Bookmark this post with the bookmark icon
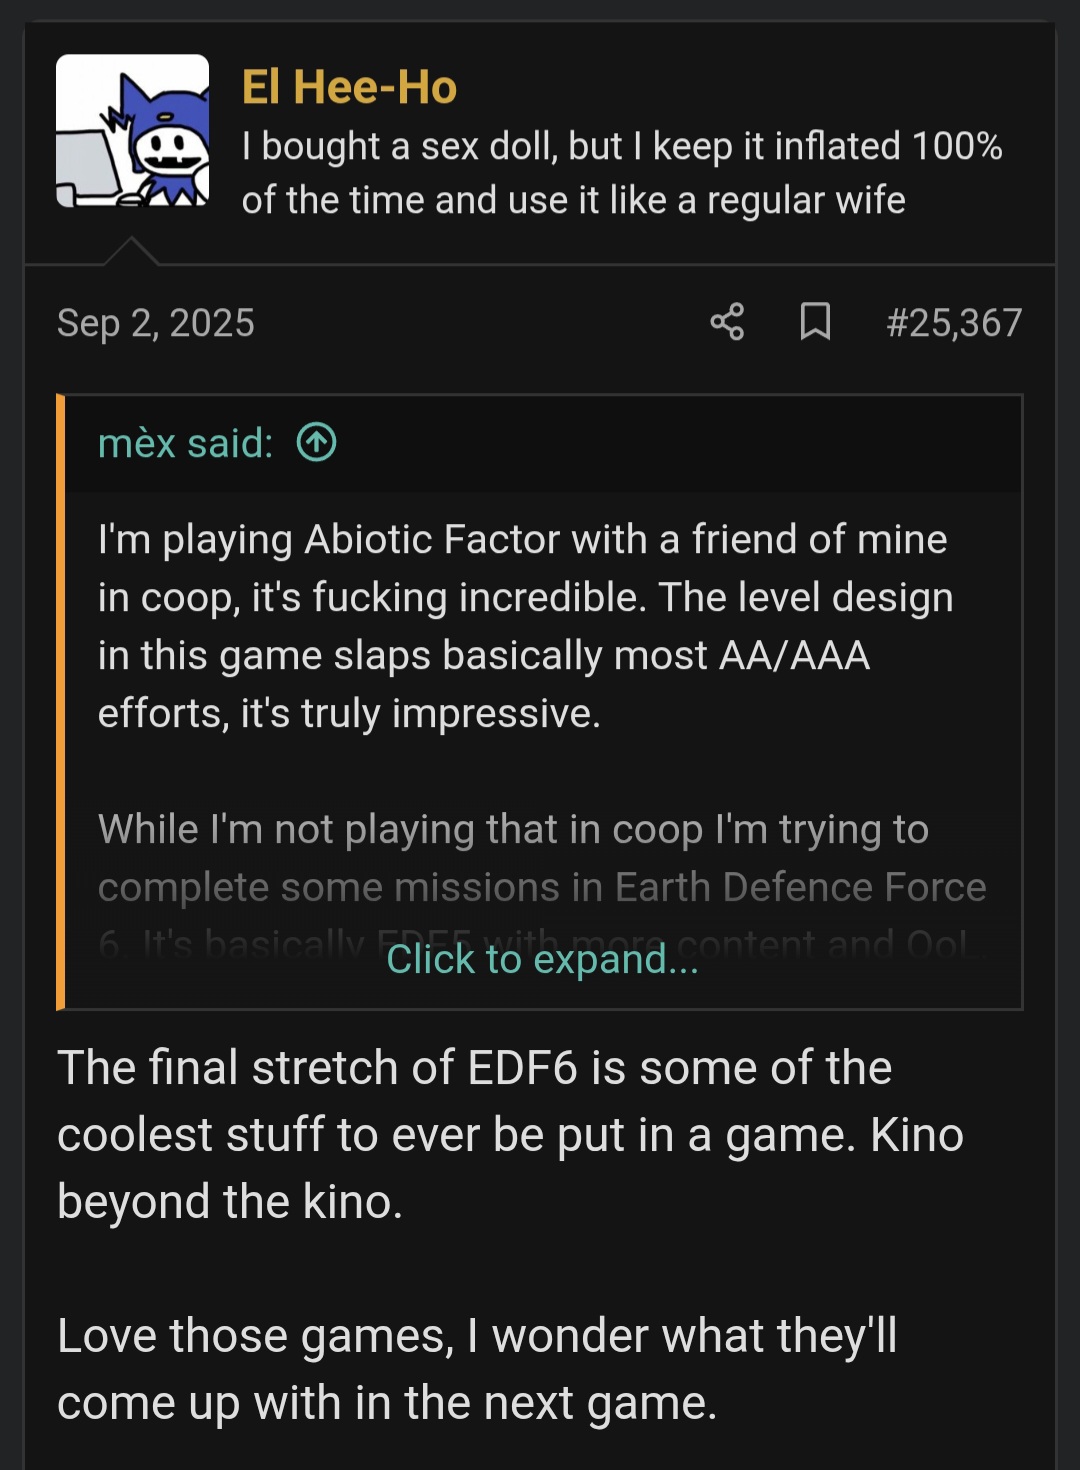The width and height of the screenshot is (1080, 1470). tap(815, 322)
